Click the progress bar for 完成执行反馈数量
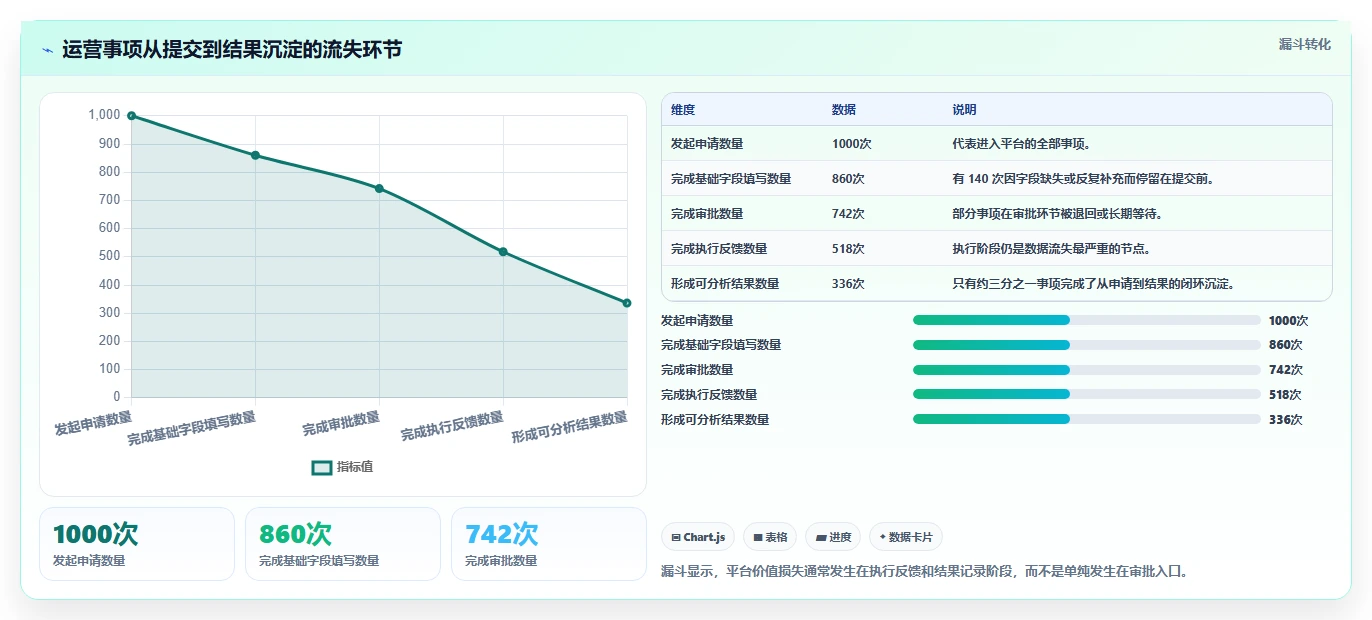The image size is (1372, 620). pos(1086,395)
